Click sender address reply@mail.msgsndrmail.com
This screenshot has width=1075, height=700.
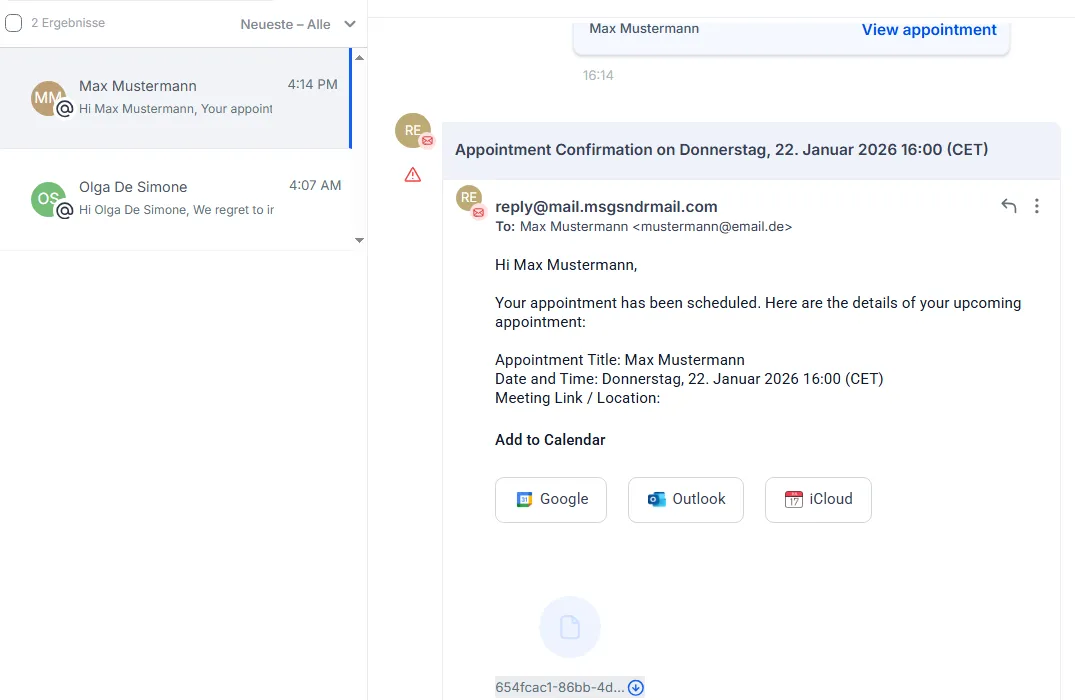(606, 206)
